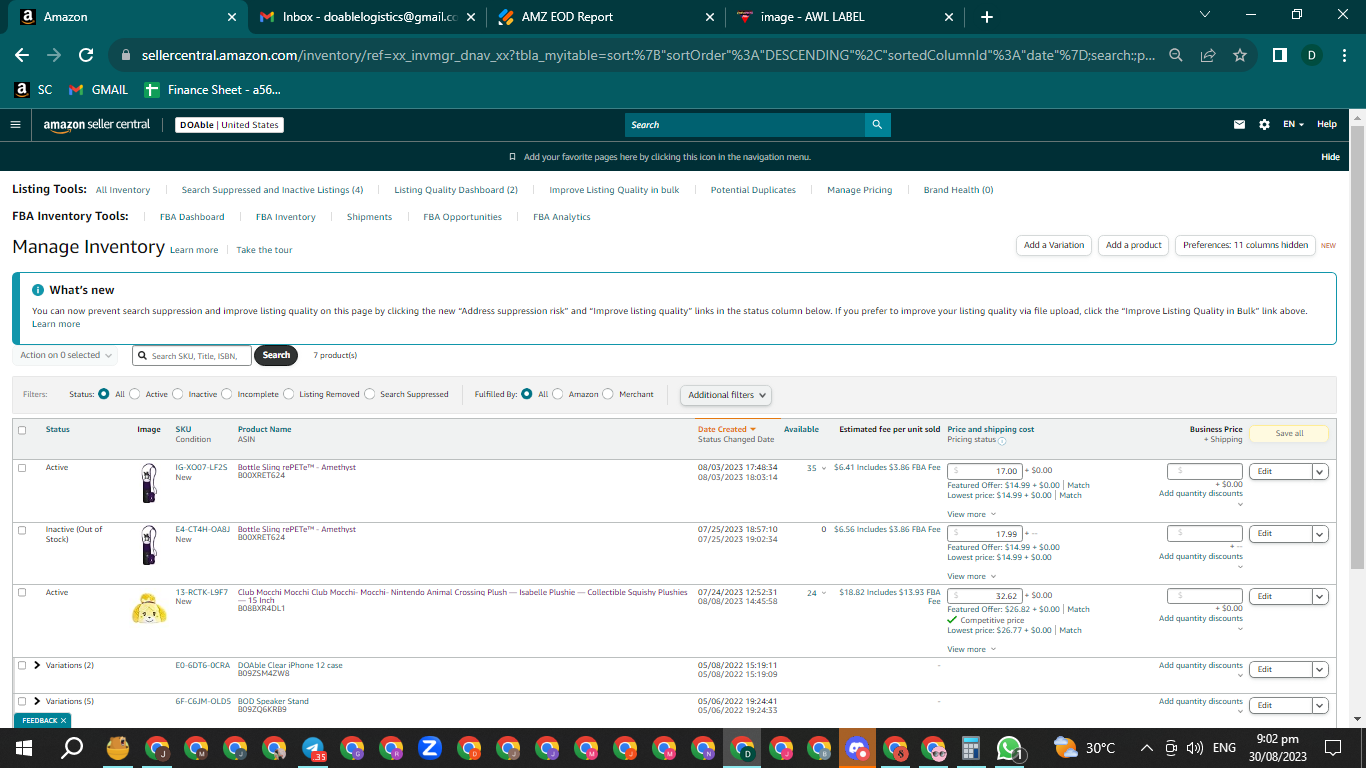Screen dimensions: 1366x768
Task: Open Zoom from the taskbar
Action: (430, 748)
